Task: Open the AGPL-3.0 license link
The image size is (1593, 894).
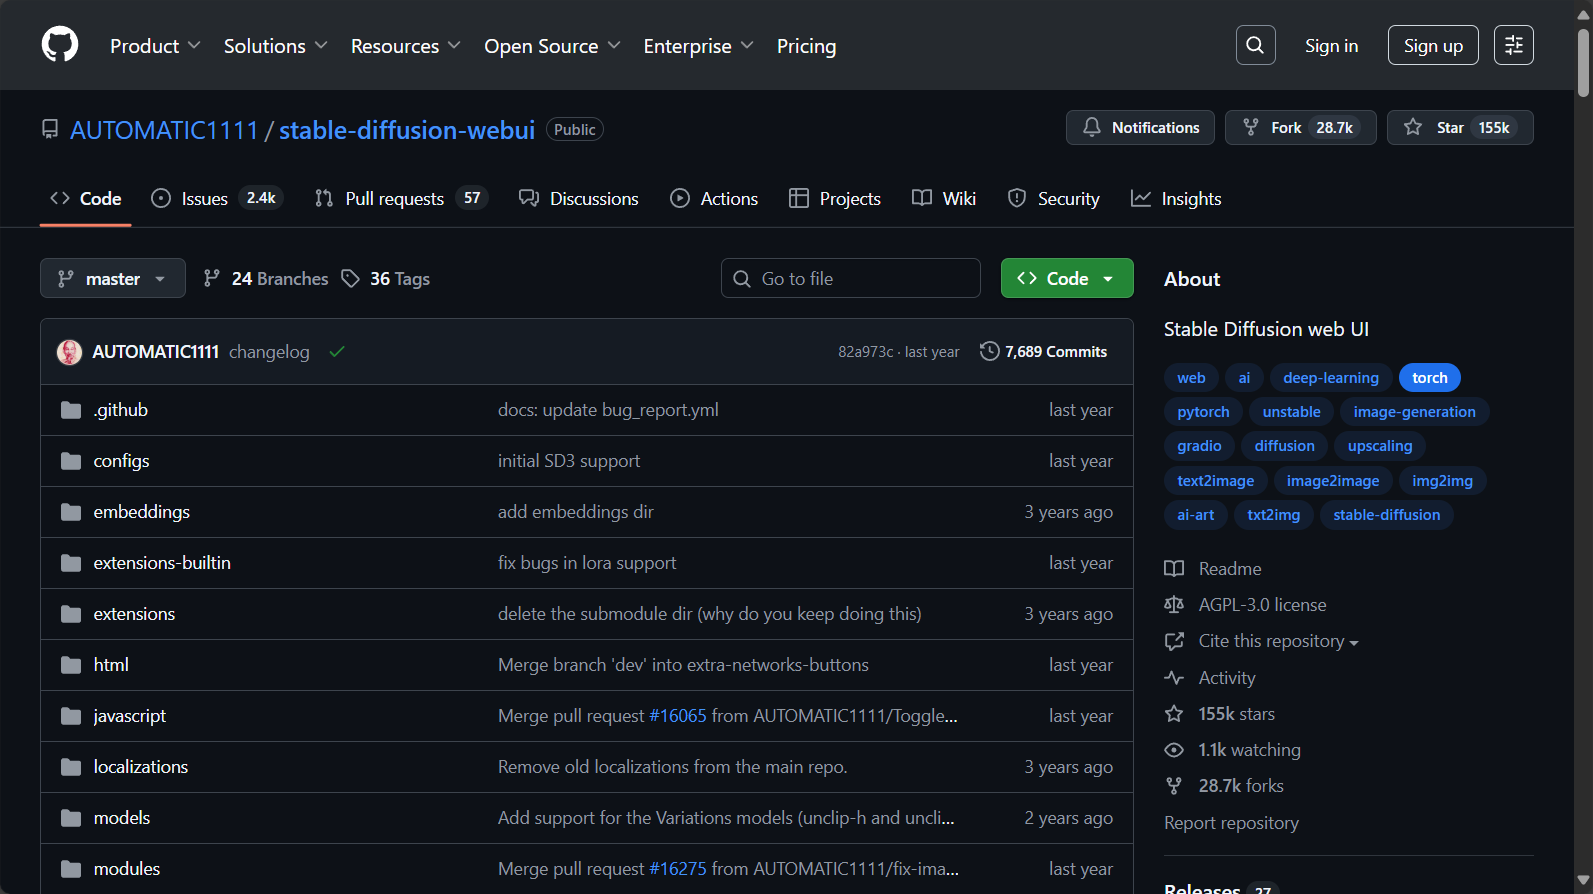Action: point(1262,605)
